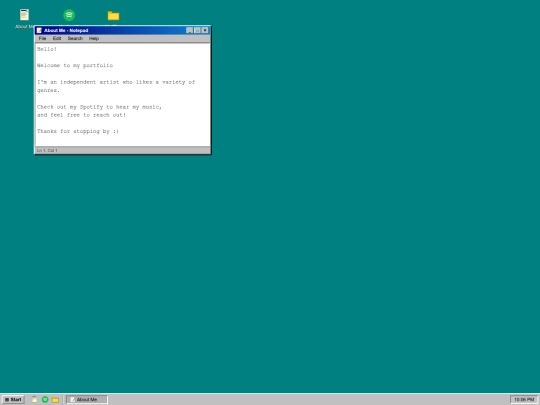
Task: Open the About Me notepad desktop icon
Action: click(x=24, y=15)
